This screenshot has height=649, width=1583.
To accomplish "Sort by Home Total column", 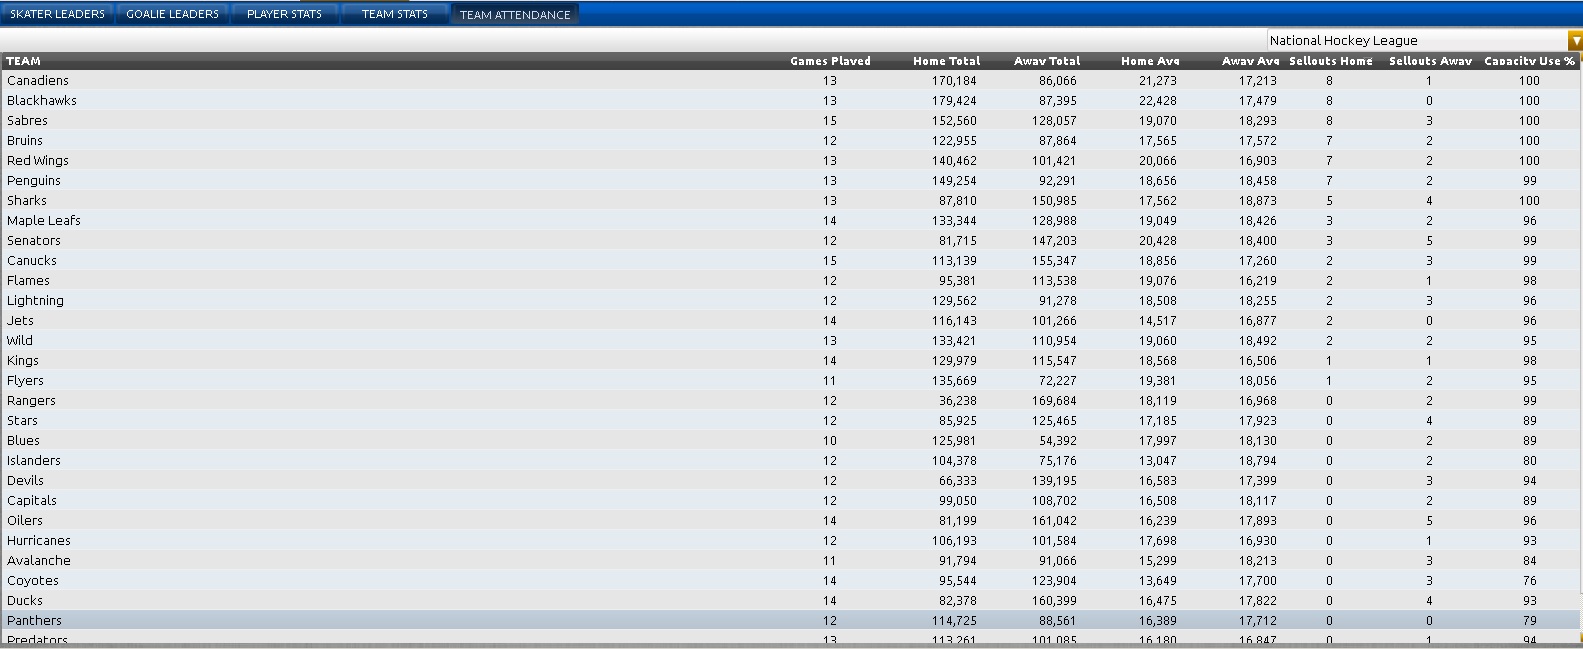I will pos(946,61).
